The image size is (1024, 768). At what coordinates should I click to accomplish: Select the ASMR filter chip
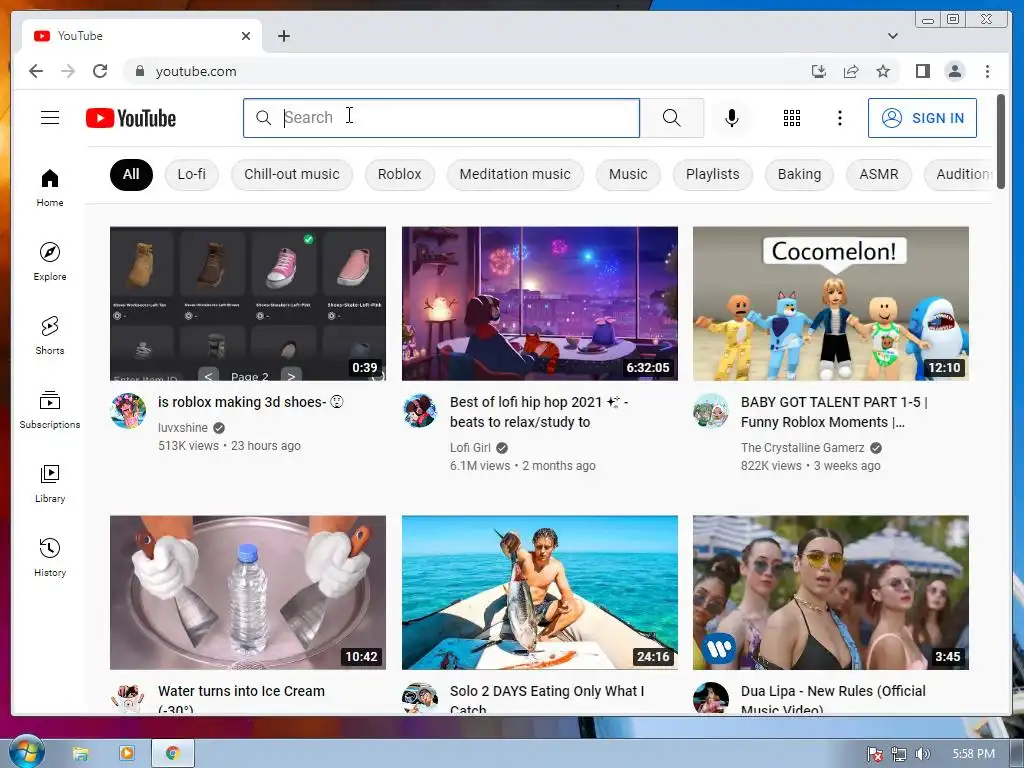[878, 174]
